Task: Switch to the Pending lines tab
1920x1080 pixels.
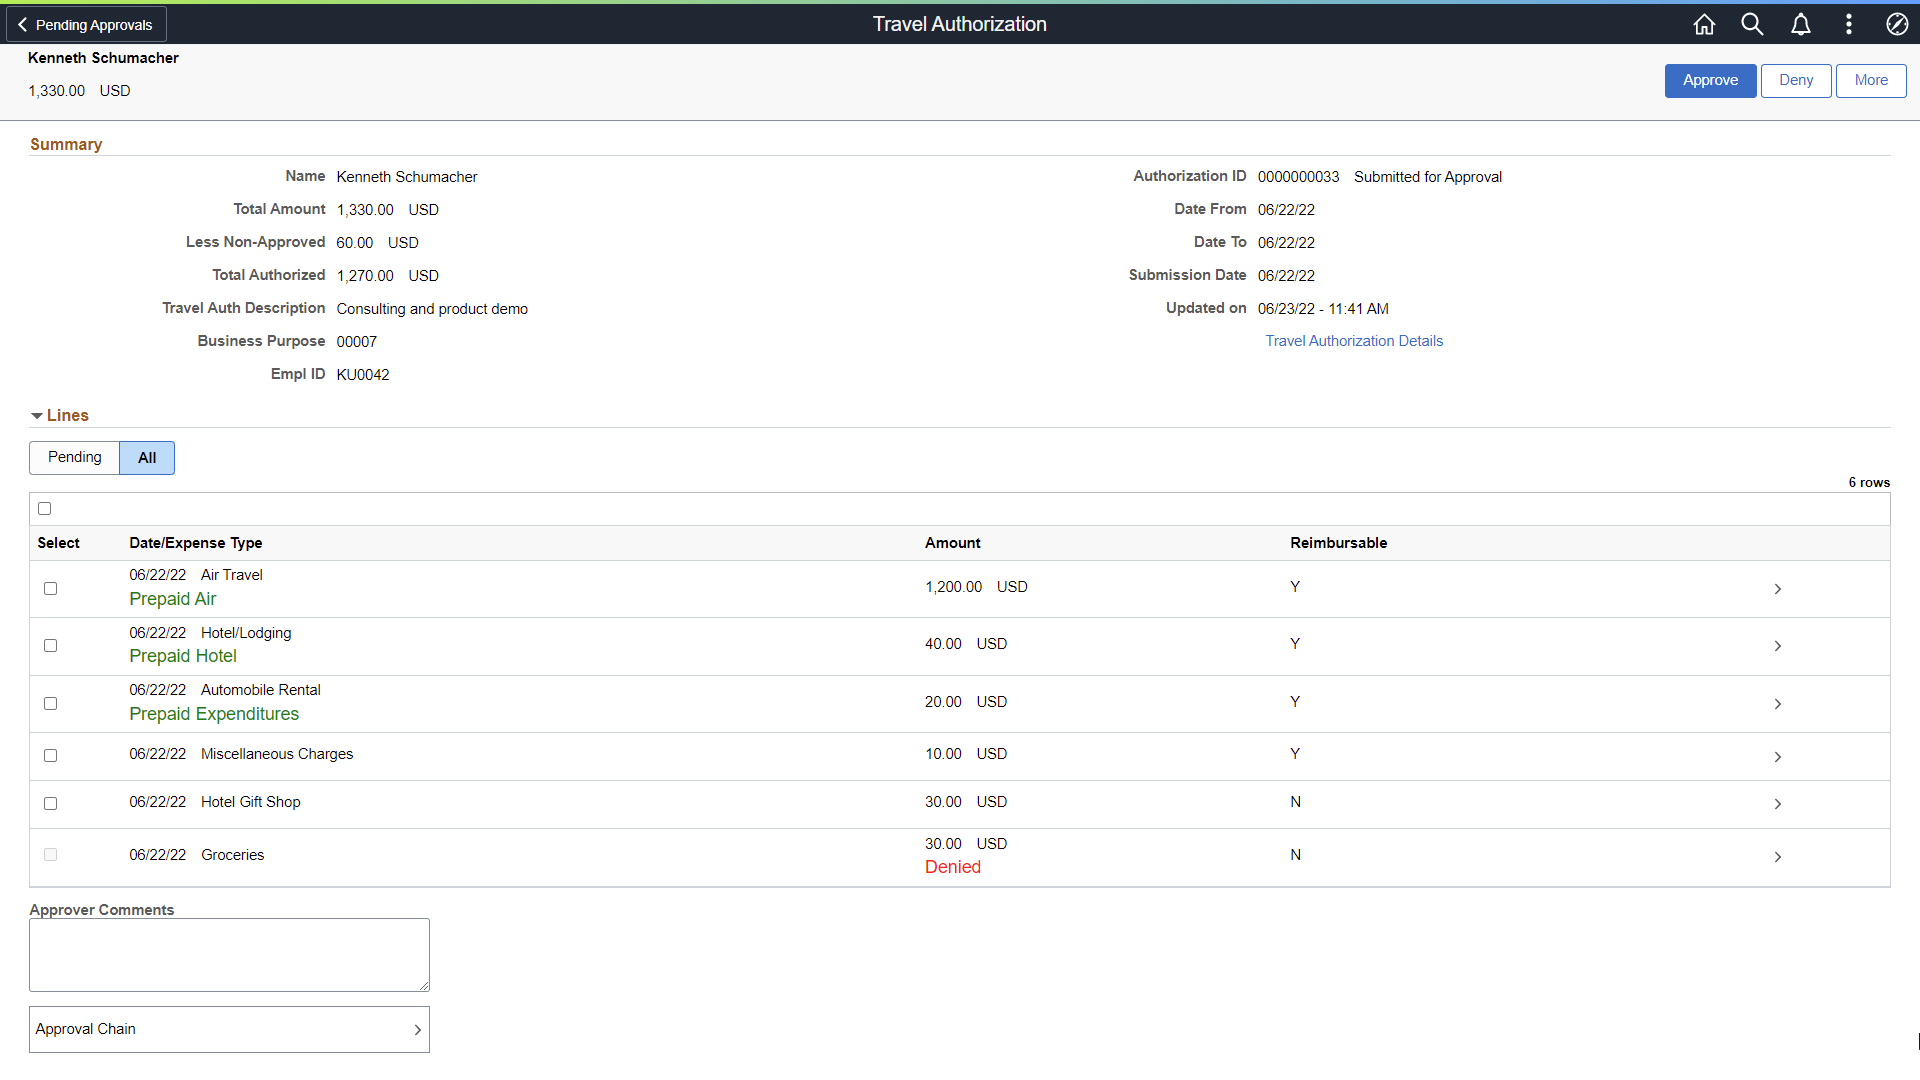Action: (x=74, y=456)
